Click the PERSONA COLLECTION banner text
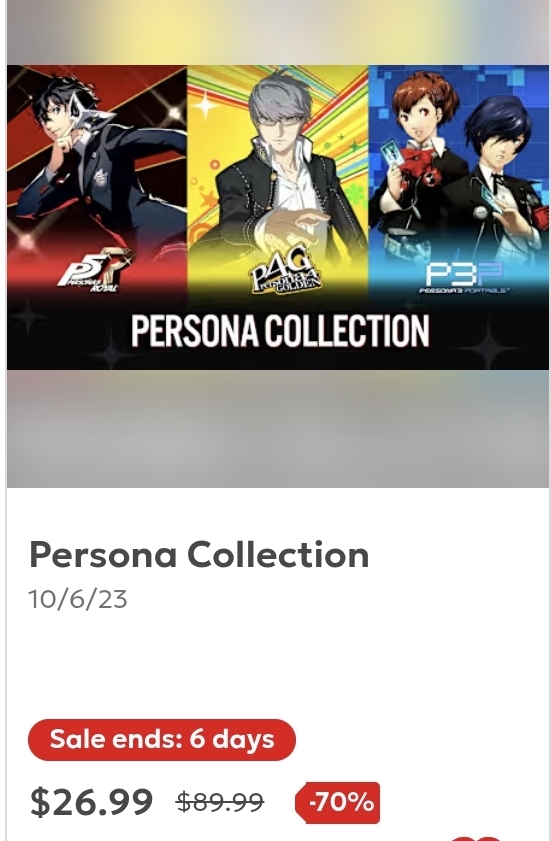The width and height of the screenshot is (551, 841). (x=280, y=331)
